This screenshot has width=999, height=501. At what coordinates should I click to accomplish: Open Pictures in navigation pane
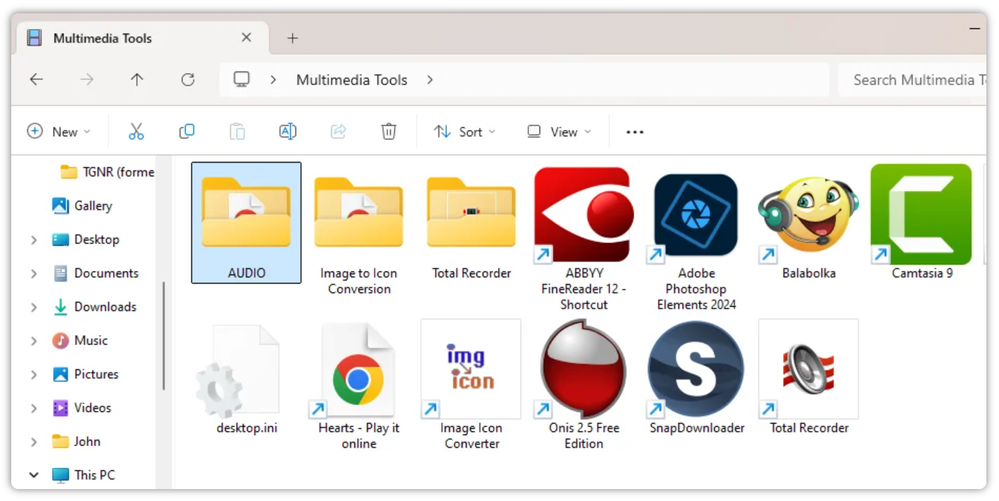(x=85, y=375)
